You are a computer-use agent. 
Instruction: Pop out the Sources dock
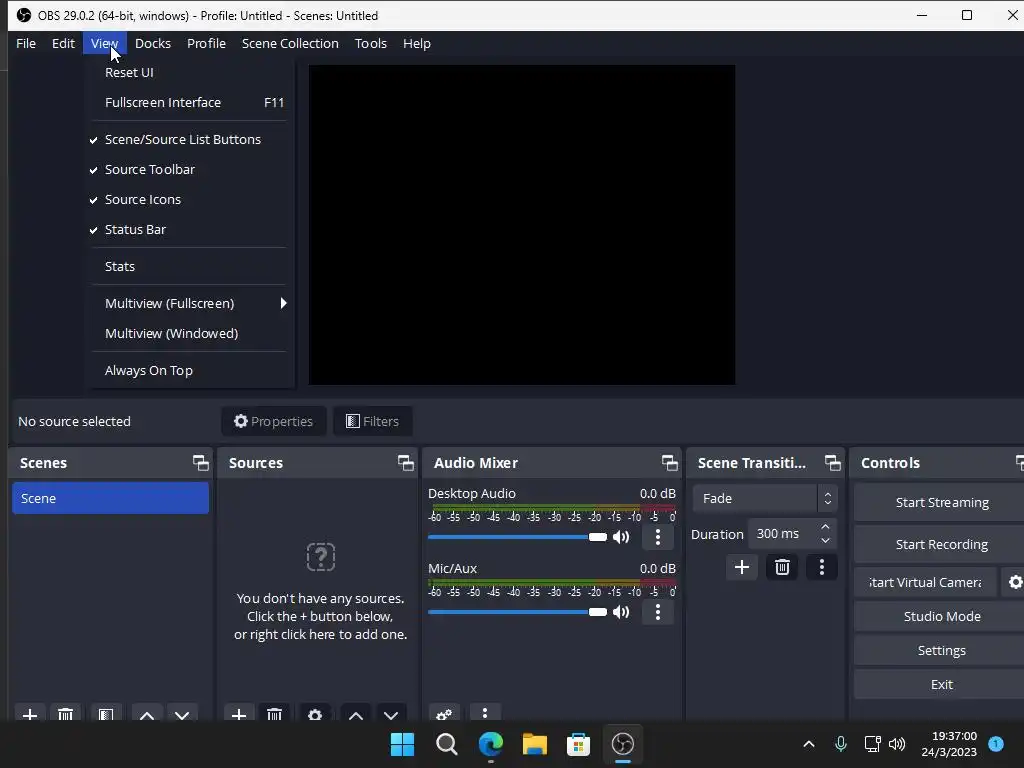click(406, 463)
